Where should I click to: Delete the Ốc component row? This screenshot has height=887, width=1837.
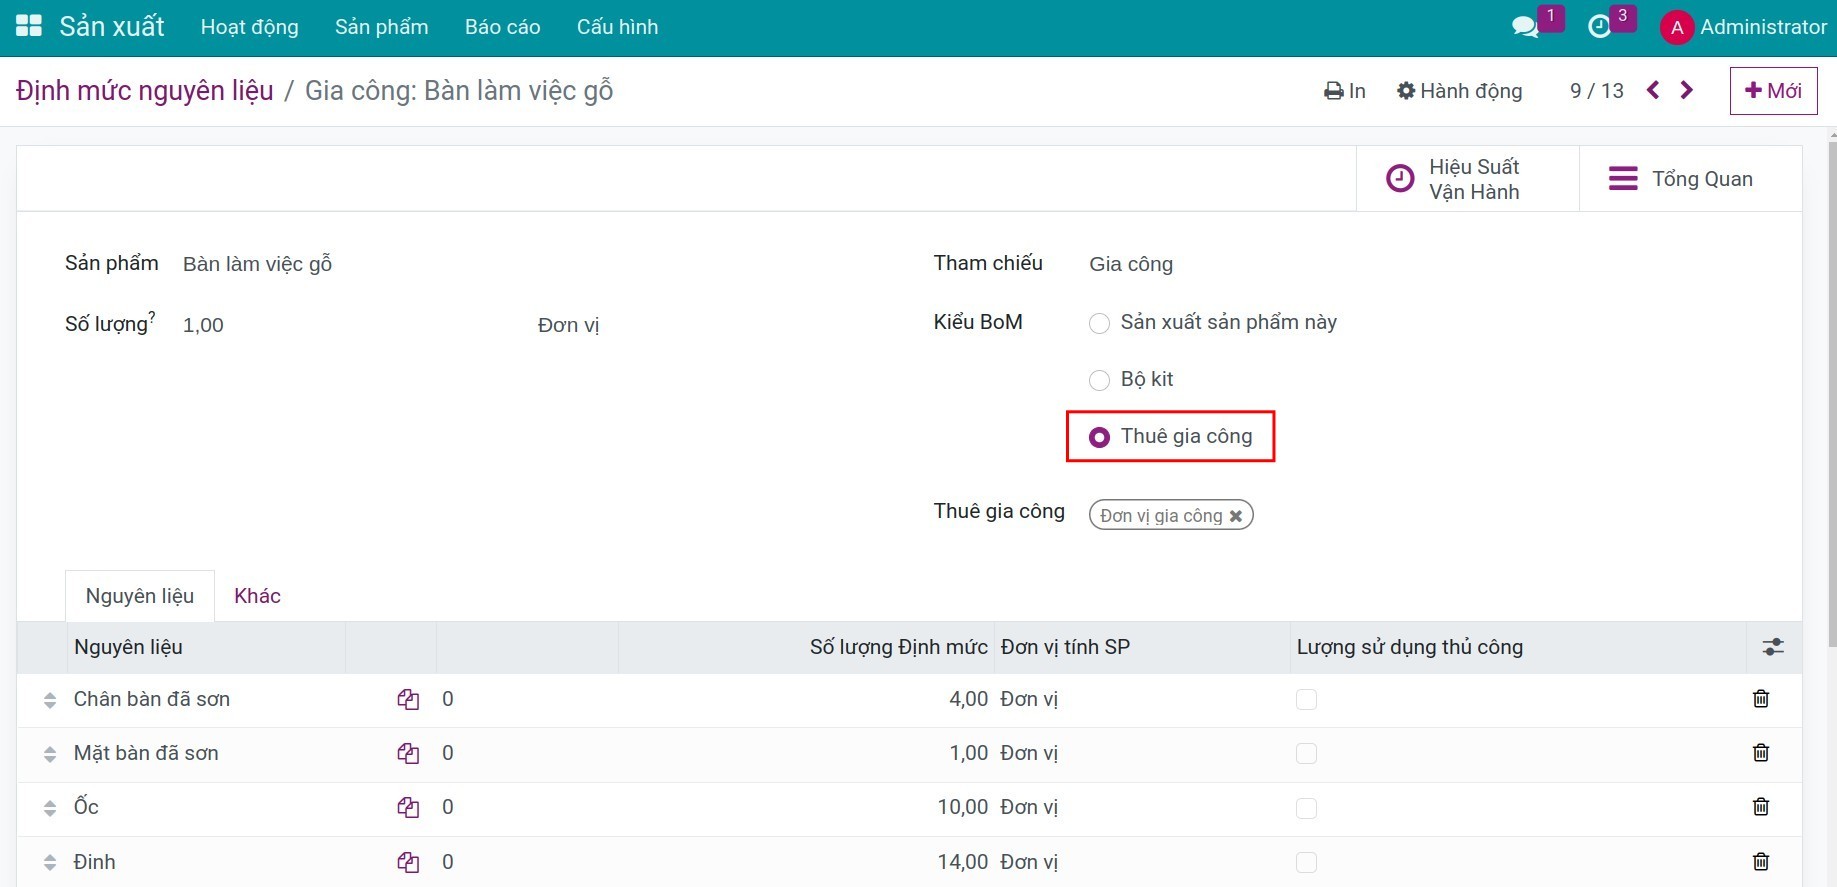pos(1761,807)
